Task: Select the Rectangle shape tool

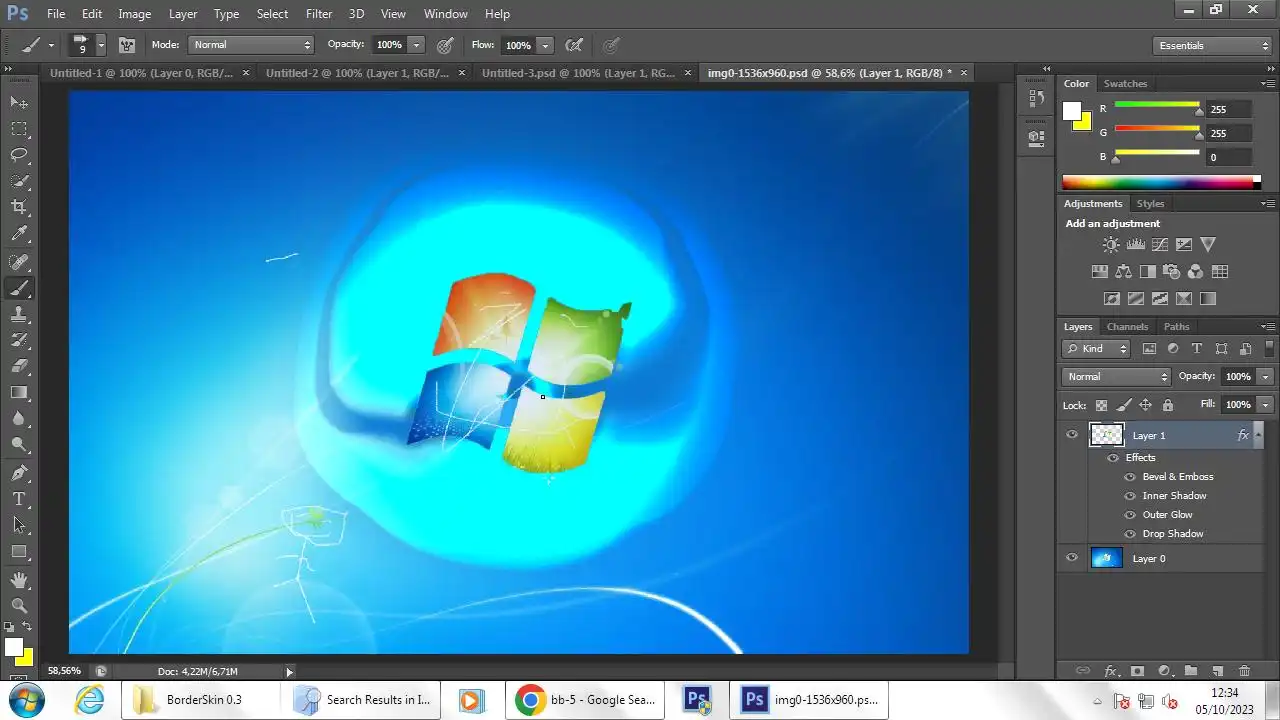Action: 19,551
